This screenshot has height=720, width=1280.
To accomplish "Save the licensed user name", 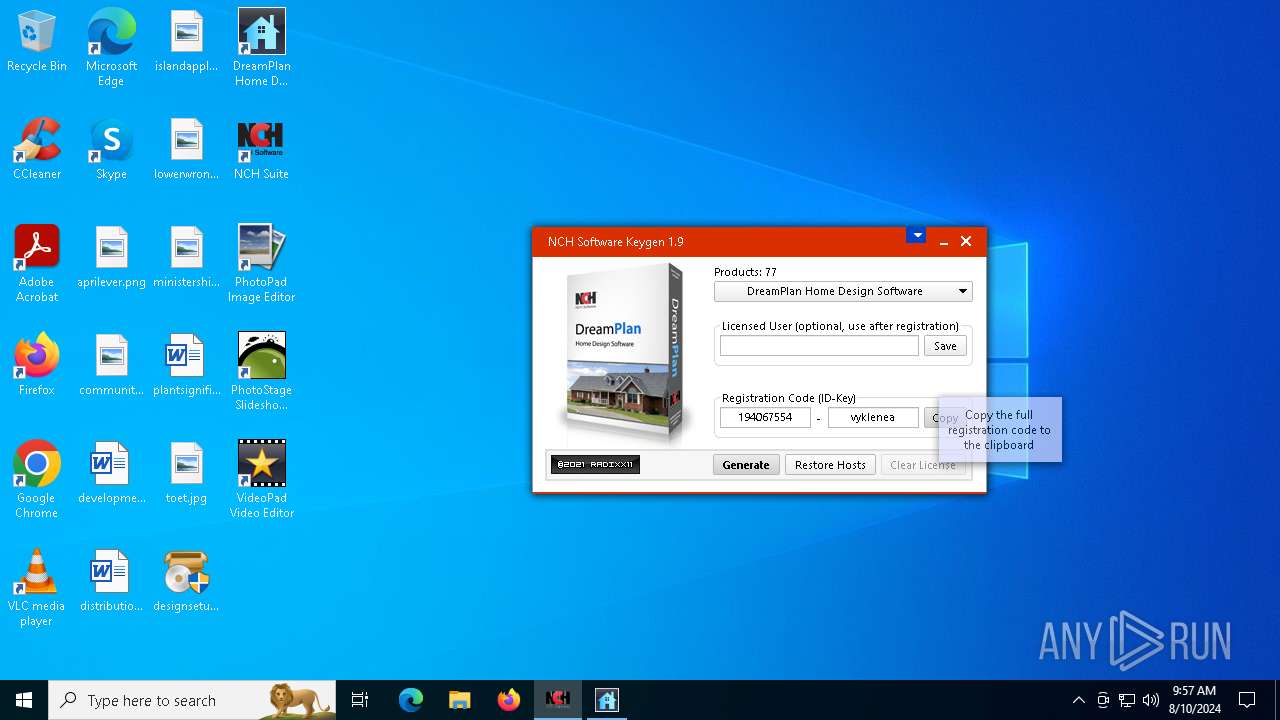I will [945, 346].
